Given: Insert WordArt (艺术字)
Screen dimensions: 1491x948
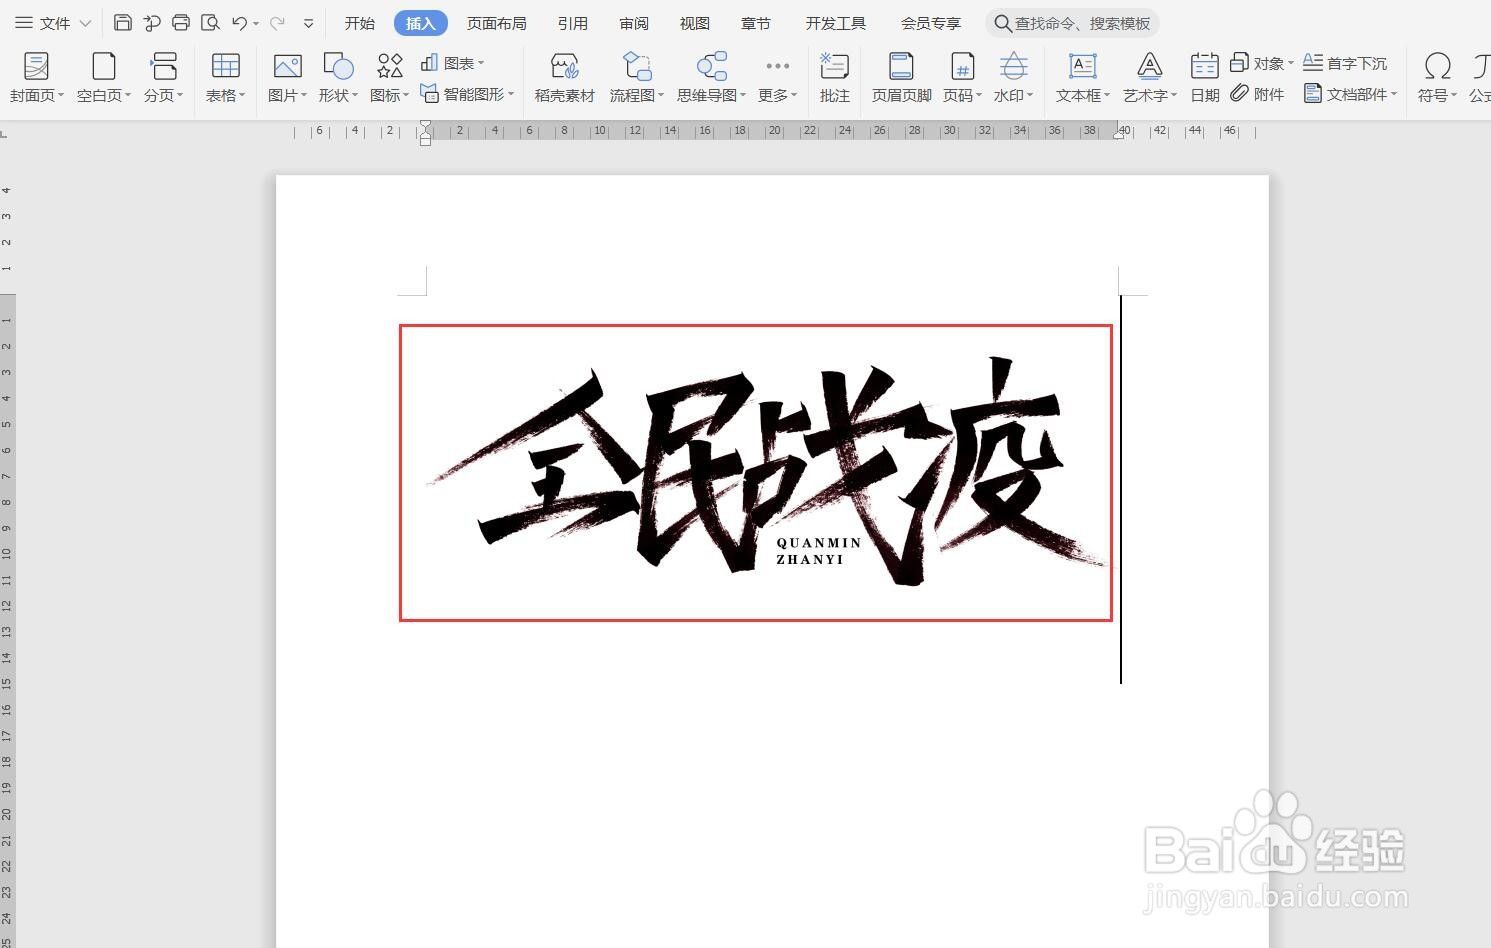Looking at the screenshot, I should tap(1150, 78).
